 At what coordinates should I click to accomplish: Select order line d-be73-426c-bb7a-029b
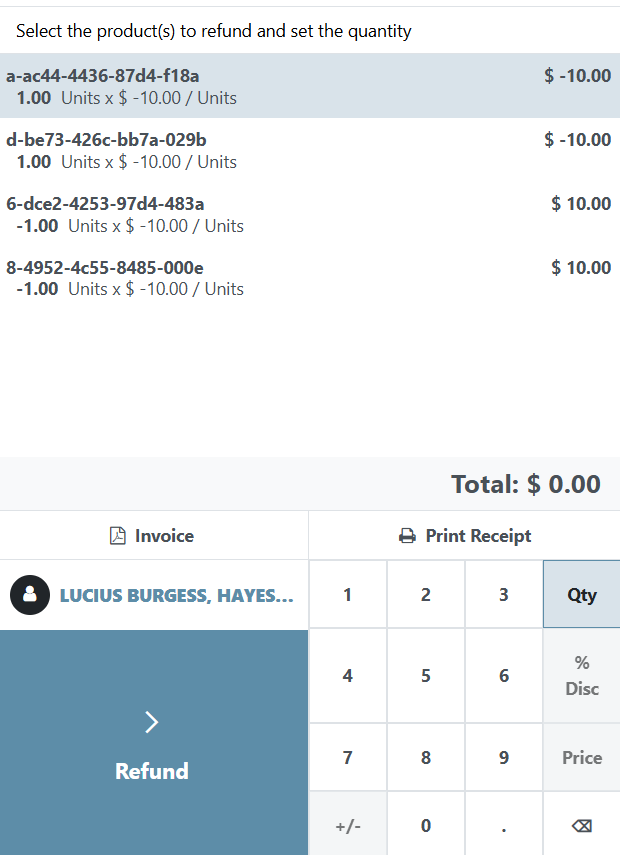[x=309, y=150]
